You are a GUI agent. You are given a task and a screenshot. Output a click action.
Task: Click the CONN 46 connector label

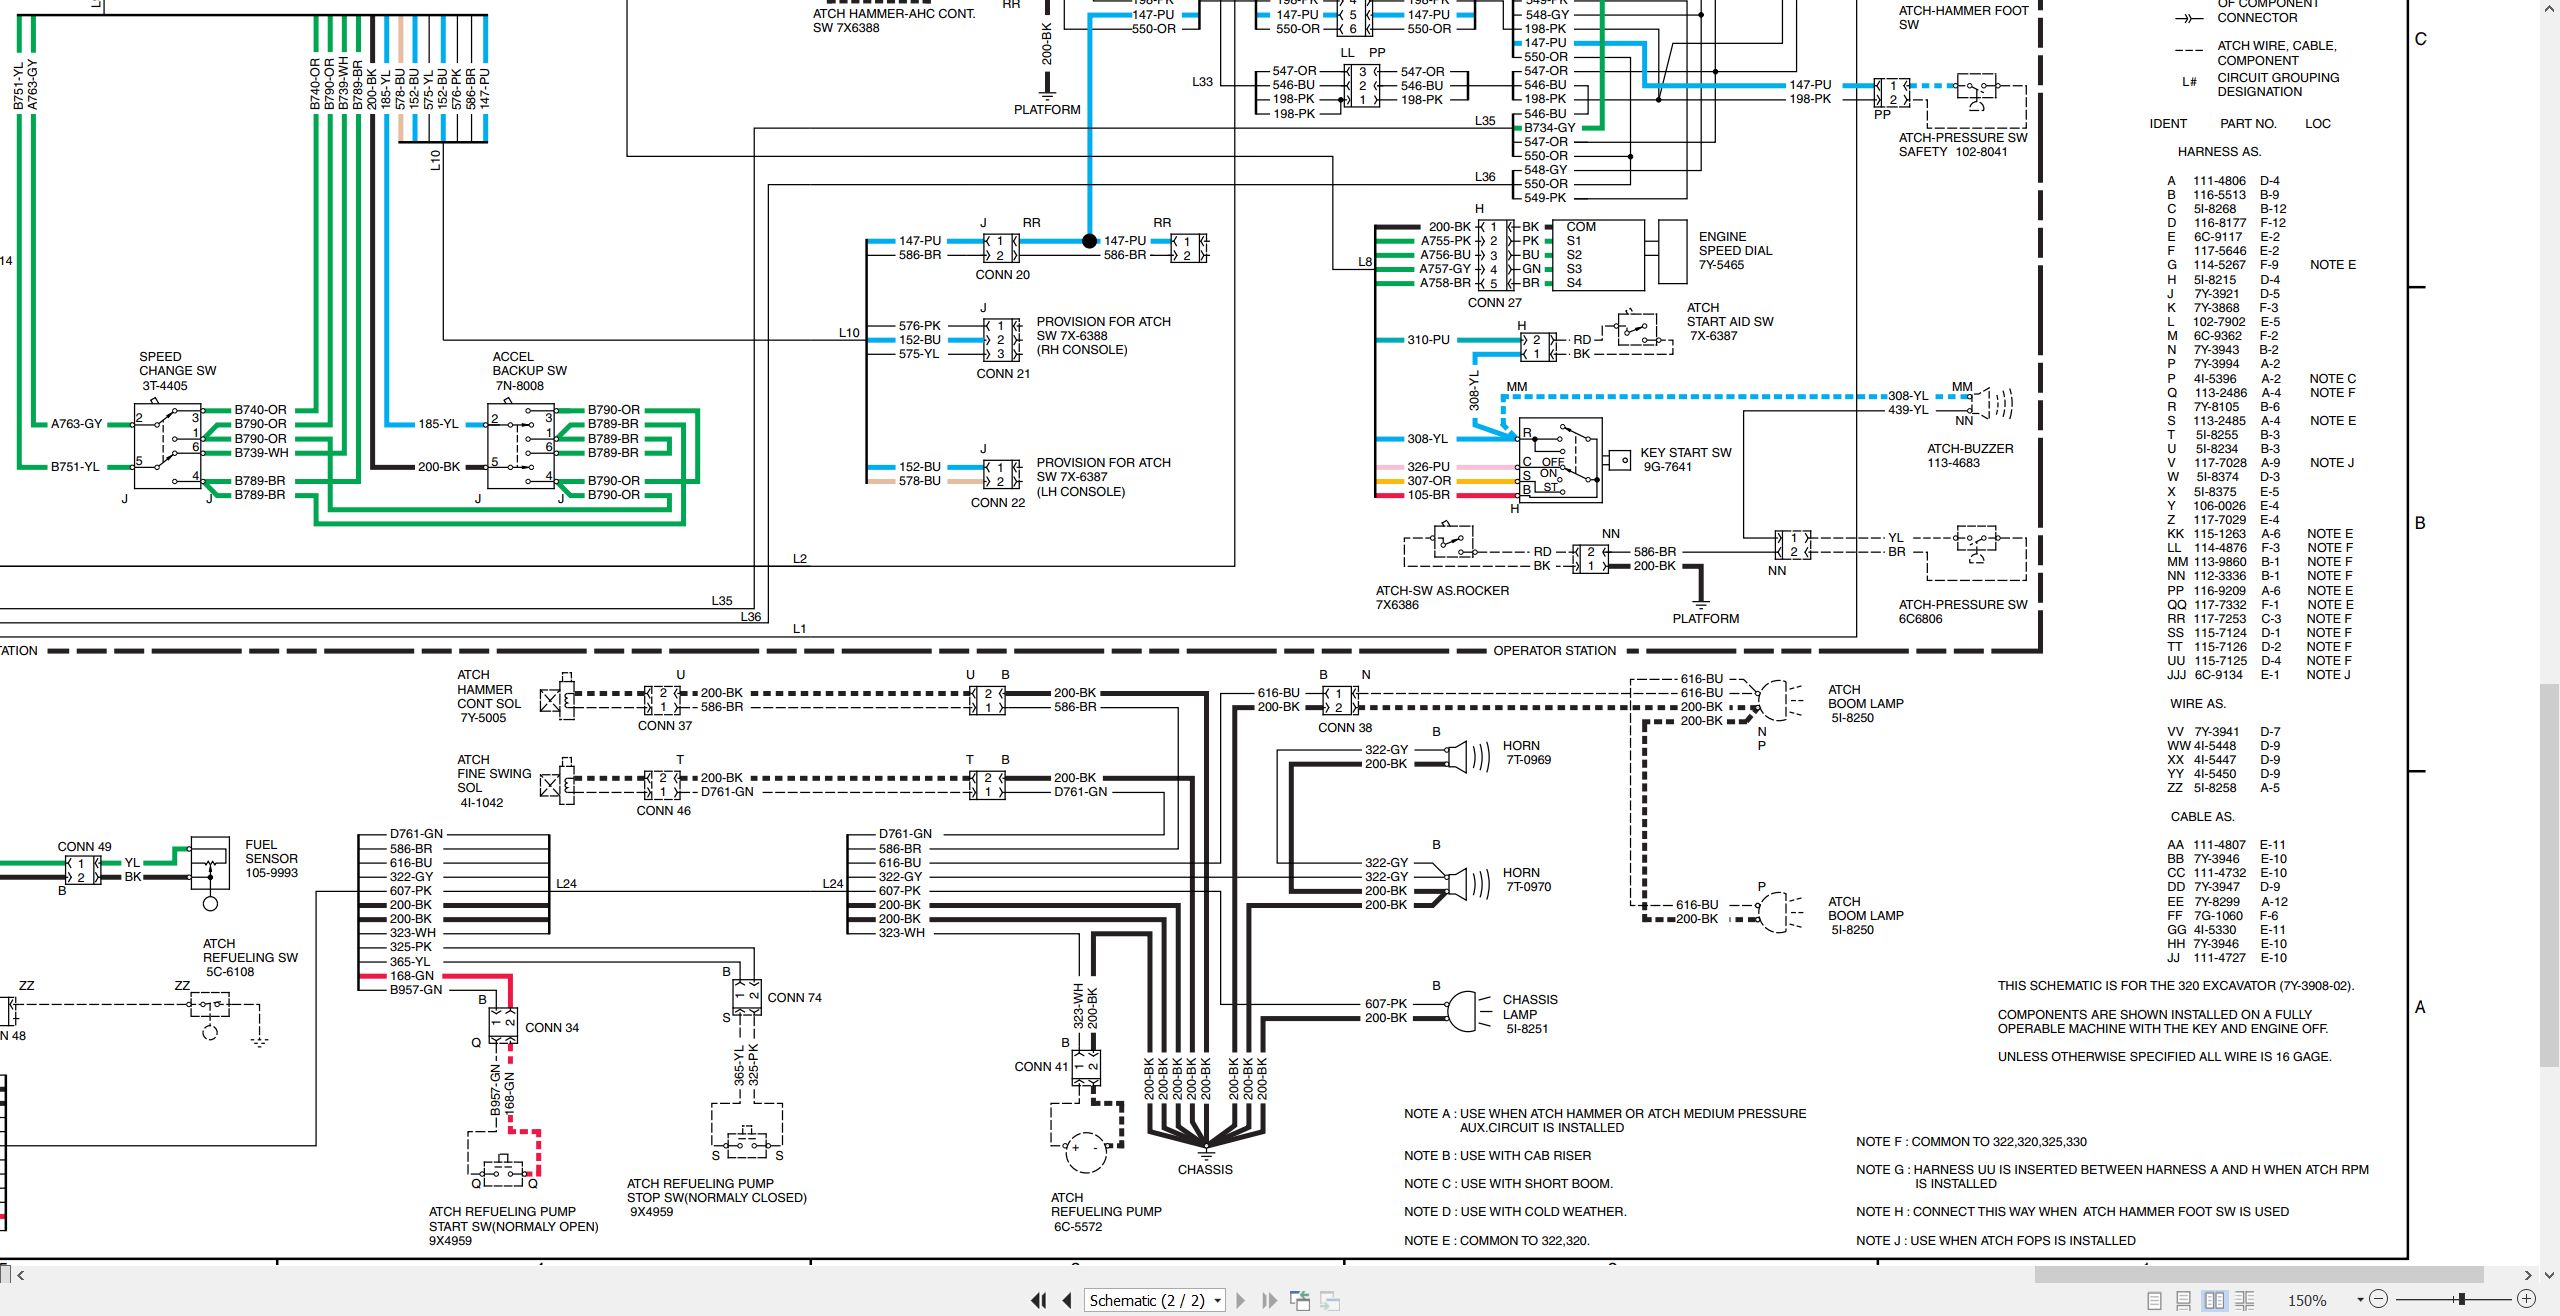point(664,811)
